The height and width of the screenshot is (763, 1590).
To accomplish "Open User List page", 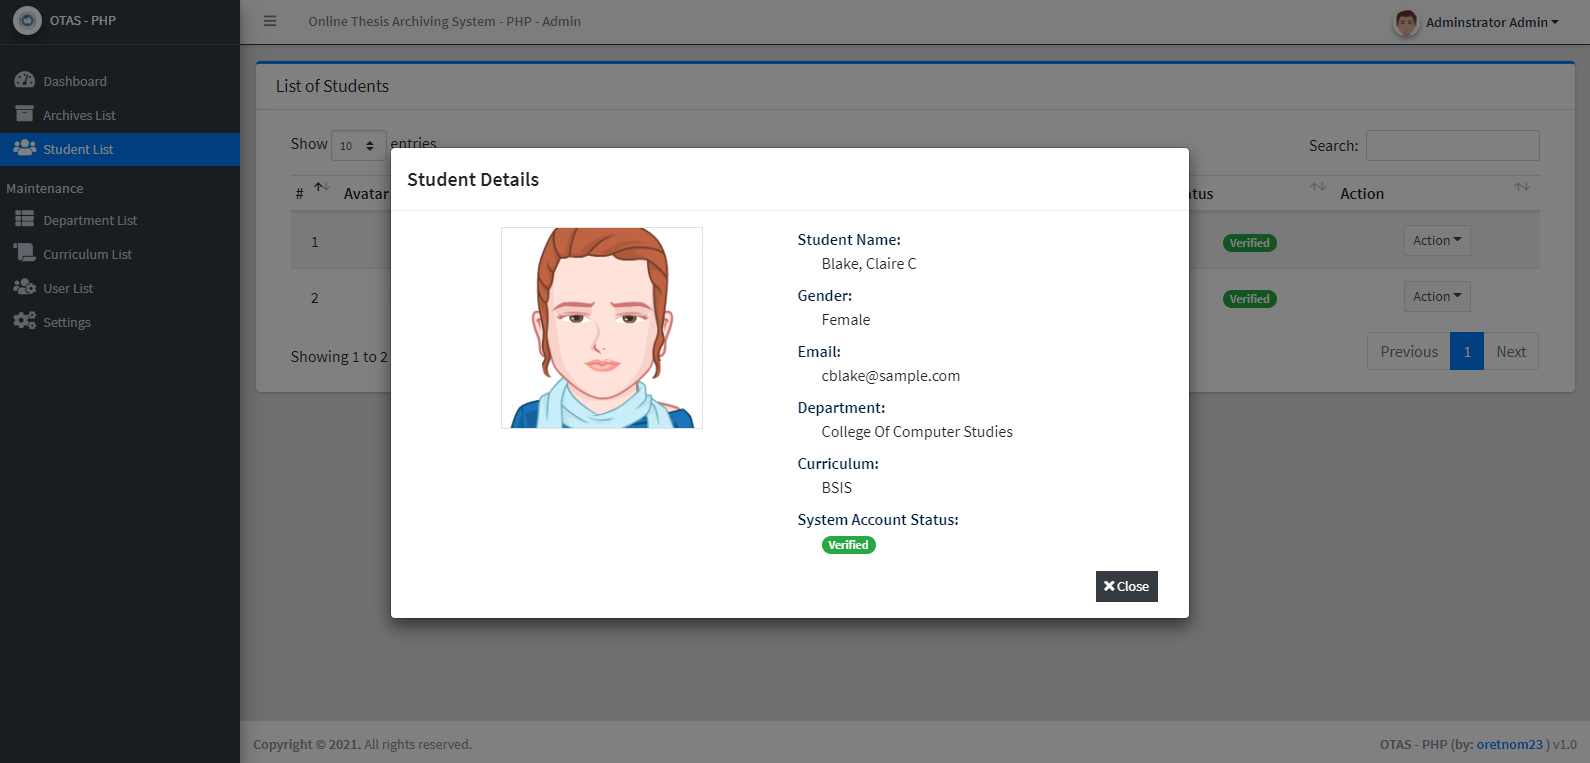I will point(120,288).
